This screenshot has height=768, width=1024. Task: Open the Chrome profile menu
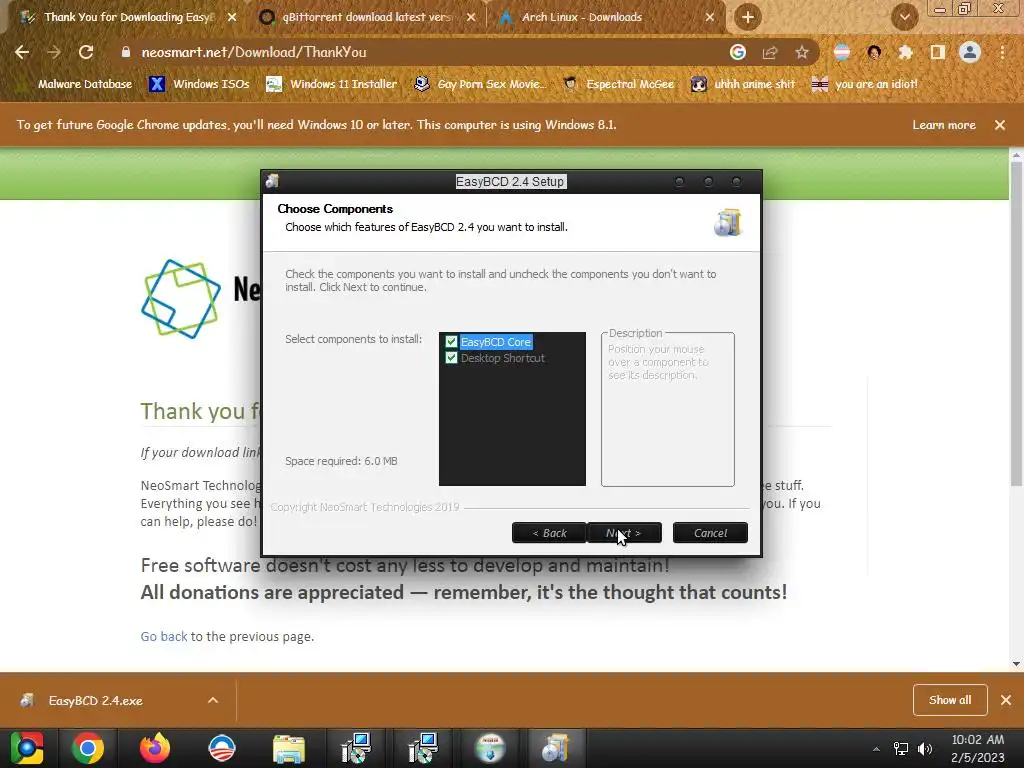tap(970, 52)
